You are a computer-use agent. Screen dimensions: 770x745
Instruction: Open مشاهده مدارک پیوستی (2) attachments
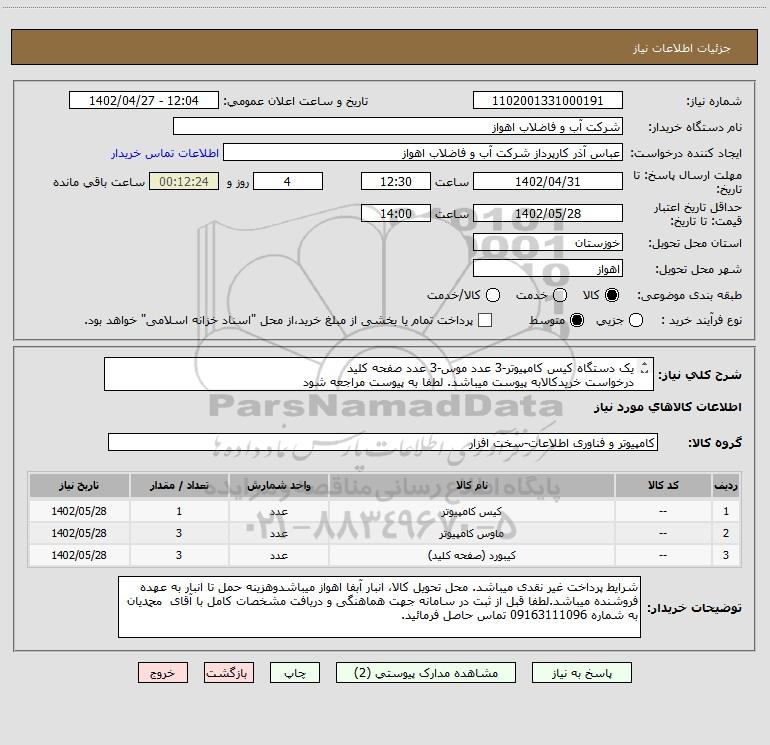pyautogui.click(x=426, y=673)
